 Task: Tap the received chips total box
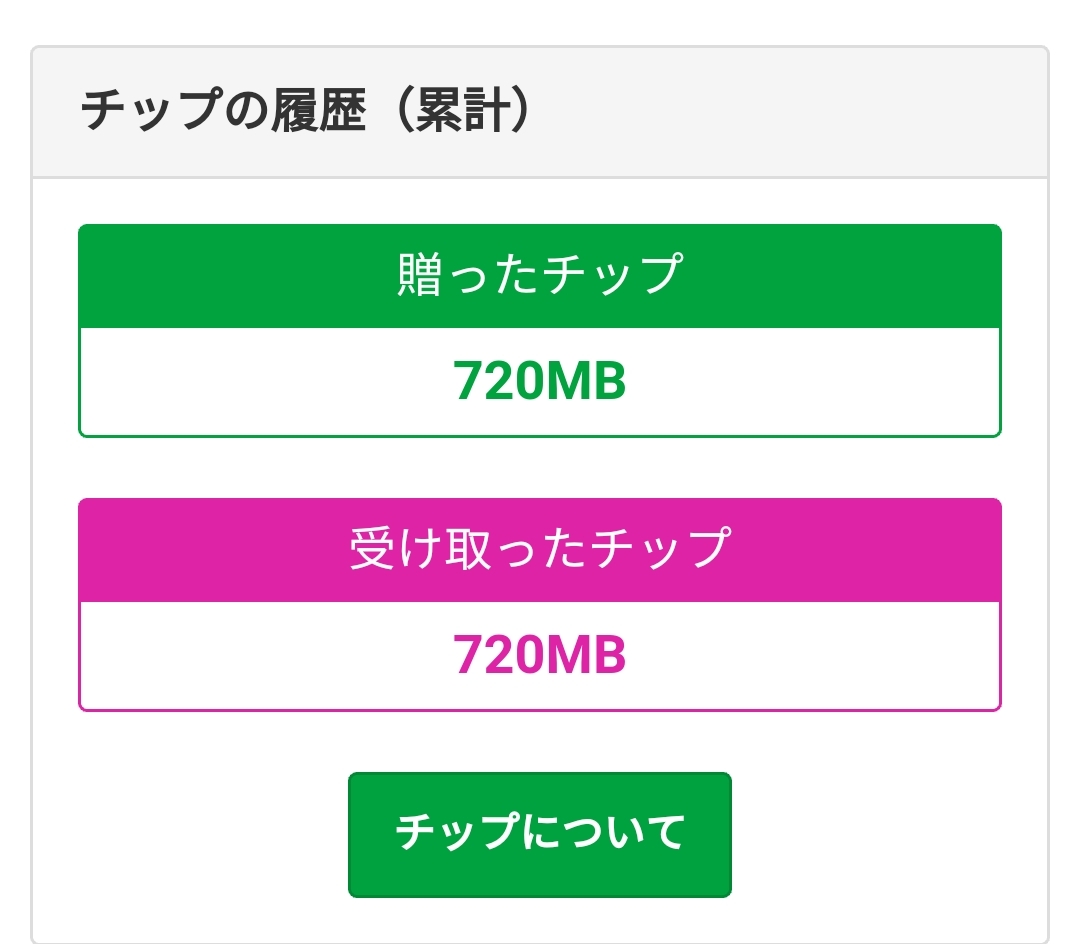[x=539, y=656]
